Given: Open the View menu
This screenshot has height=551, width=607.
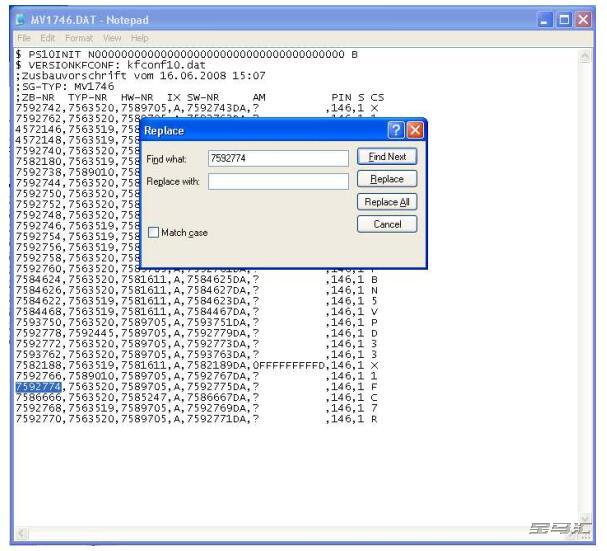Looking at the screenshot, I should (x=112, y=38).
